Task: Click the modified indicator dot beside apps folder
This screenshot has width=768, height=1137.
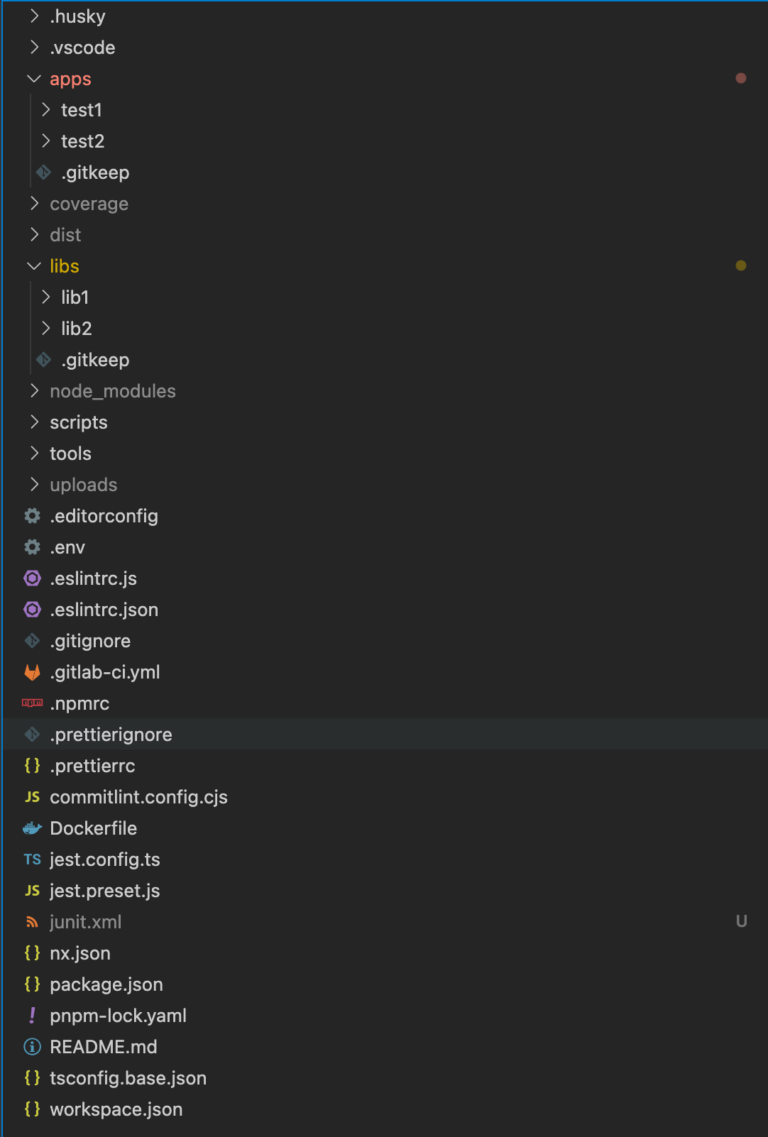Action: [x=740, y=78]
